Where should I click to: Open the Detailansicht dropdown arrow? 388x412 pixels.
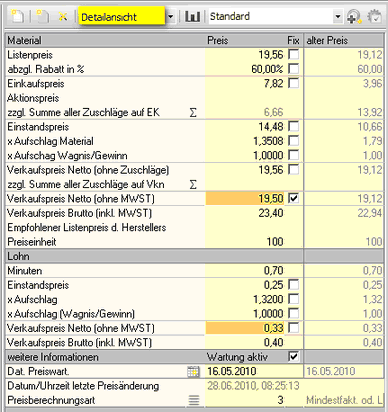170,16
